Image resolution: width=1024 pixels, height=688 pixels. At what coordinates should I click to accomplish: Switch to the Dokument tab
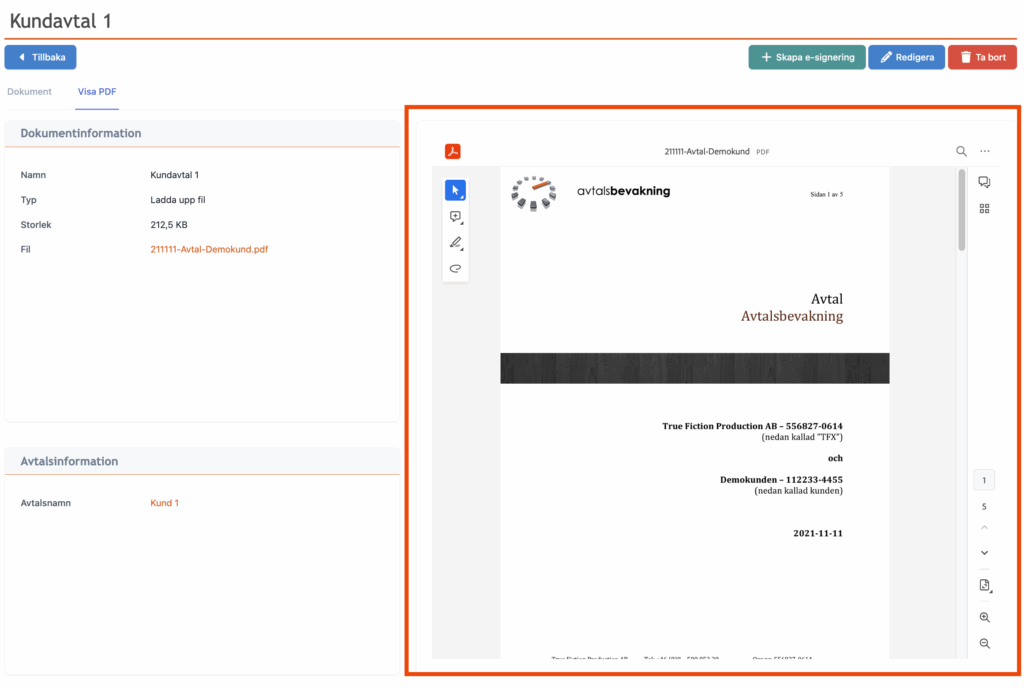pyautogui.click(x=29, y=92)
